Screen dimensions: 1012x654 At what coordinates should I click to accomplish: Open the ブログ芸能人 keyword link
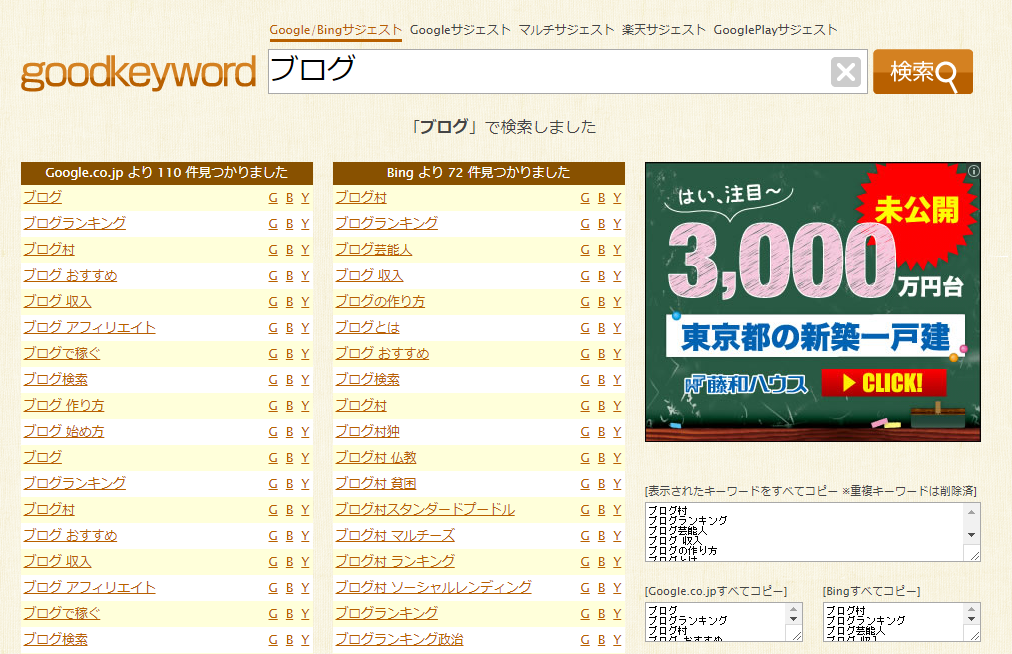pyautogui.click(x=374, y=249)
